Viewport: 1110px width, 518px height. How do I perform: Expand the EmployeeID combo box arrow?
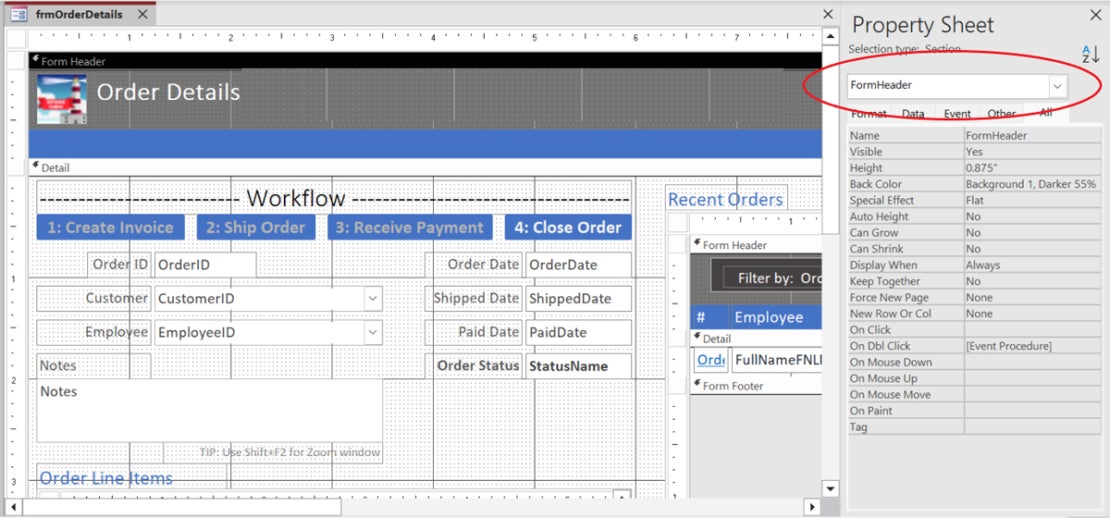point(373,333)
